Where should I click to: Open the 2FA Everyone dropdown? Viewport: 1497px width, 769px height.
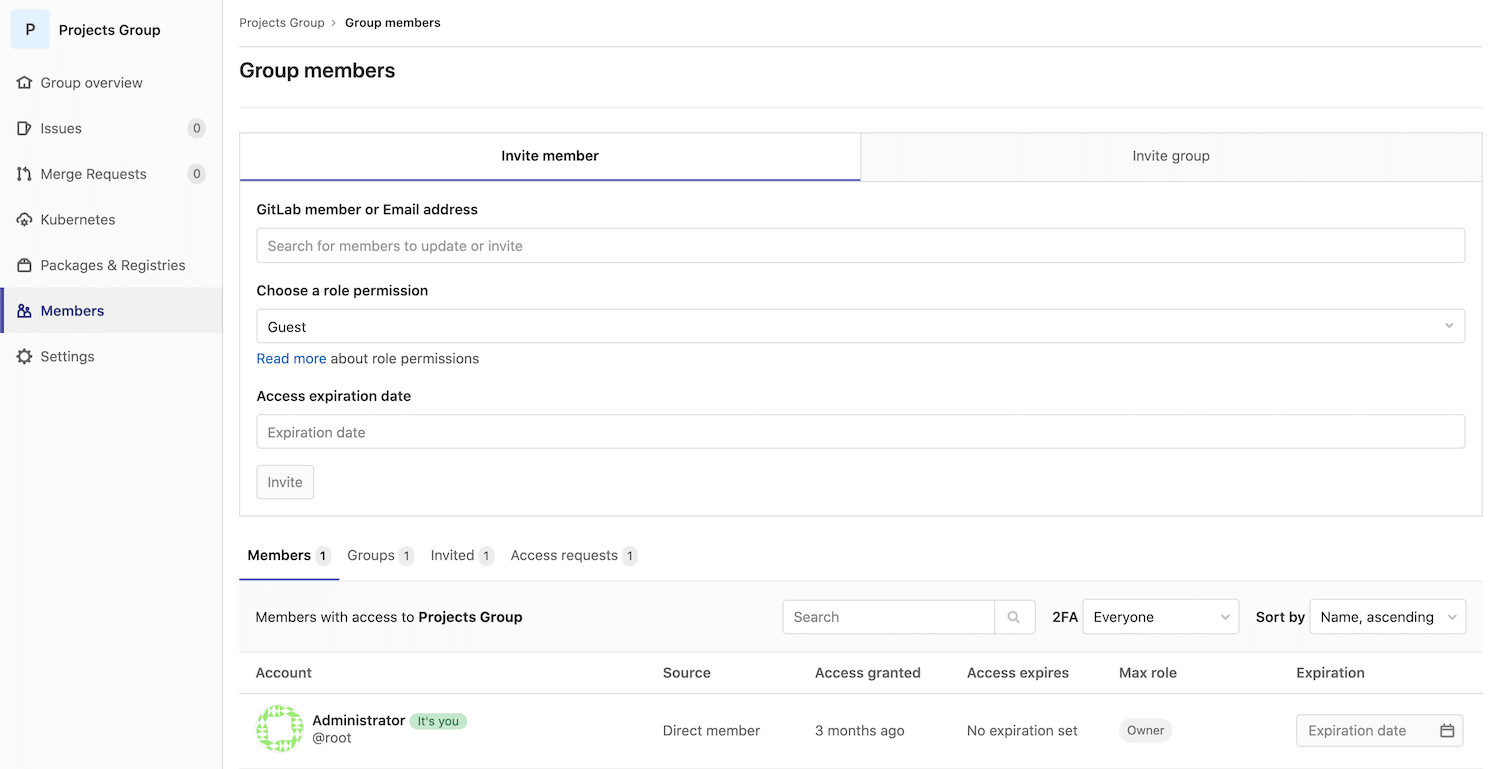point(1161,617)
